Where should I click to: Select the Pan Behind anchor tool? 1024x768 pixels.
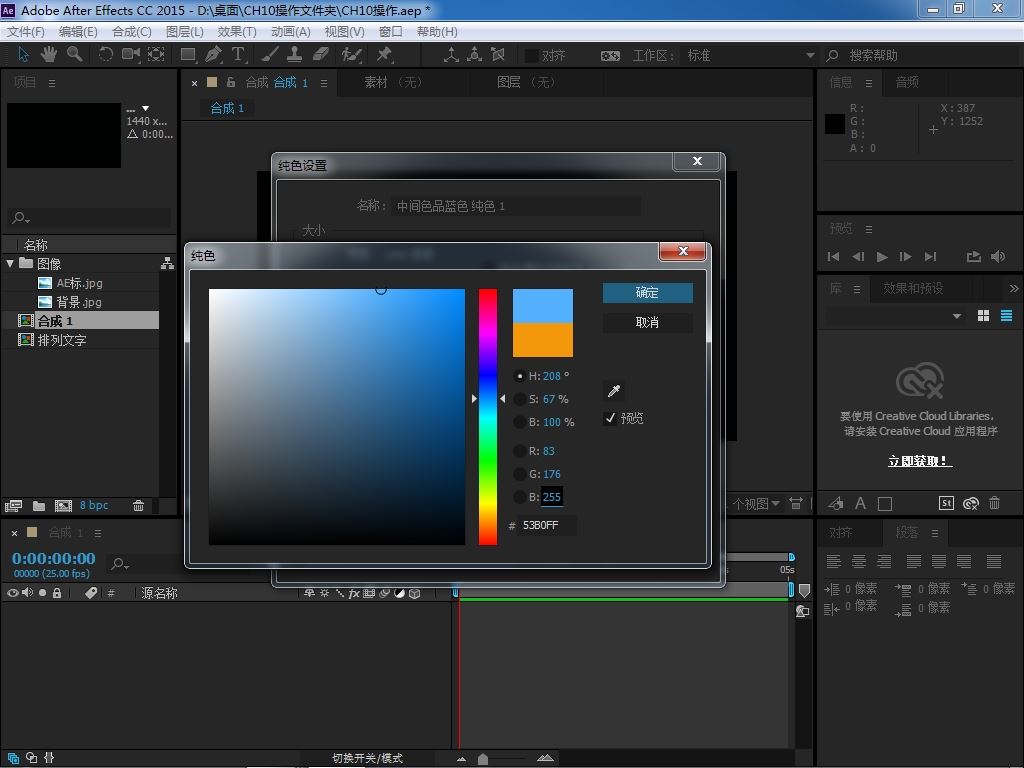pos(156,54)
